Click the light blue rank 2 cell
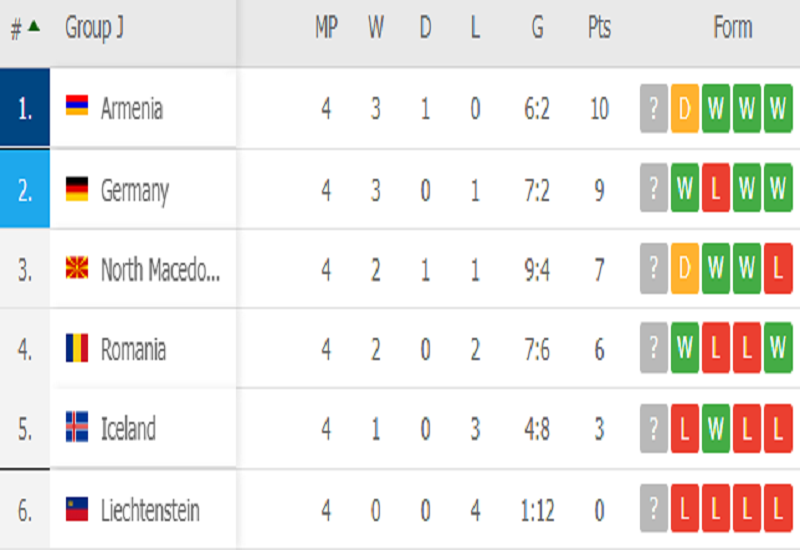This screenshot has width=800, height=550. click(x=25, y=189)
